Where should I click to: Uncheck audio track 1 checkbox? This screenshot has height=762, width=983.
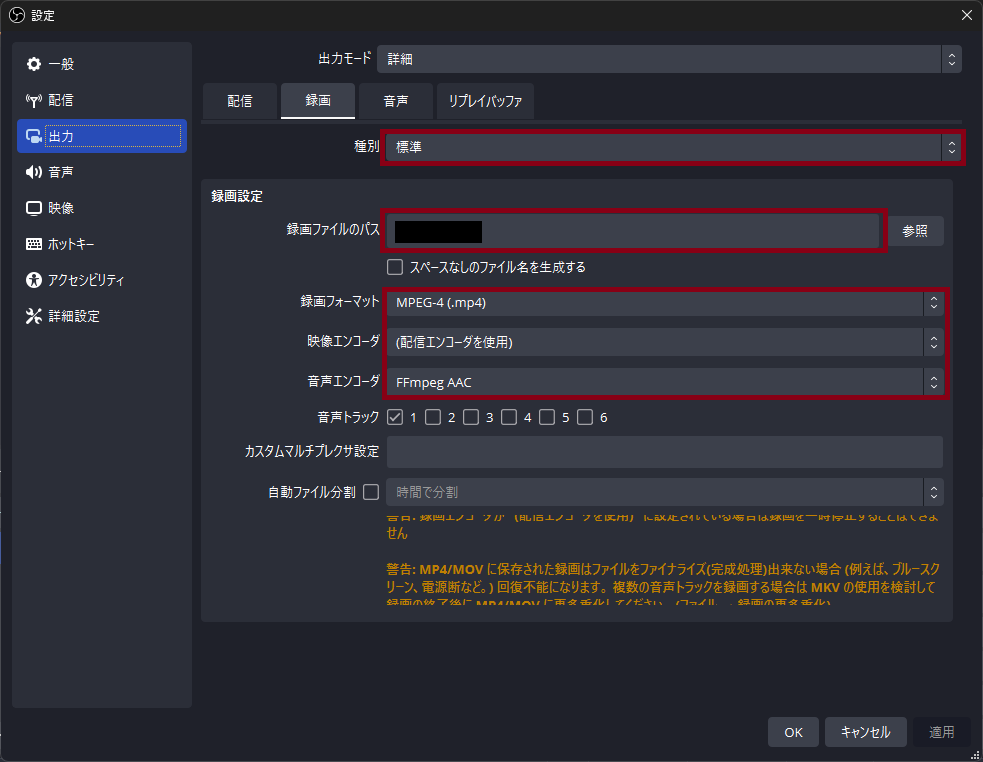pyautogui.click(x=395, y=417)
